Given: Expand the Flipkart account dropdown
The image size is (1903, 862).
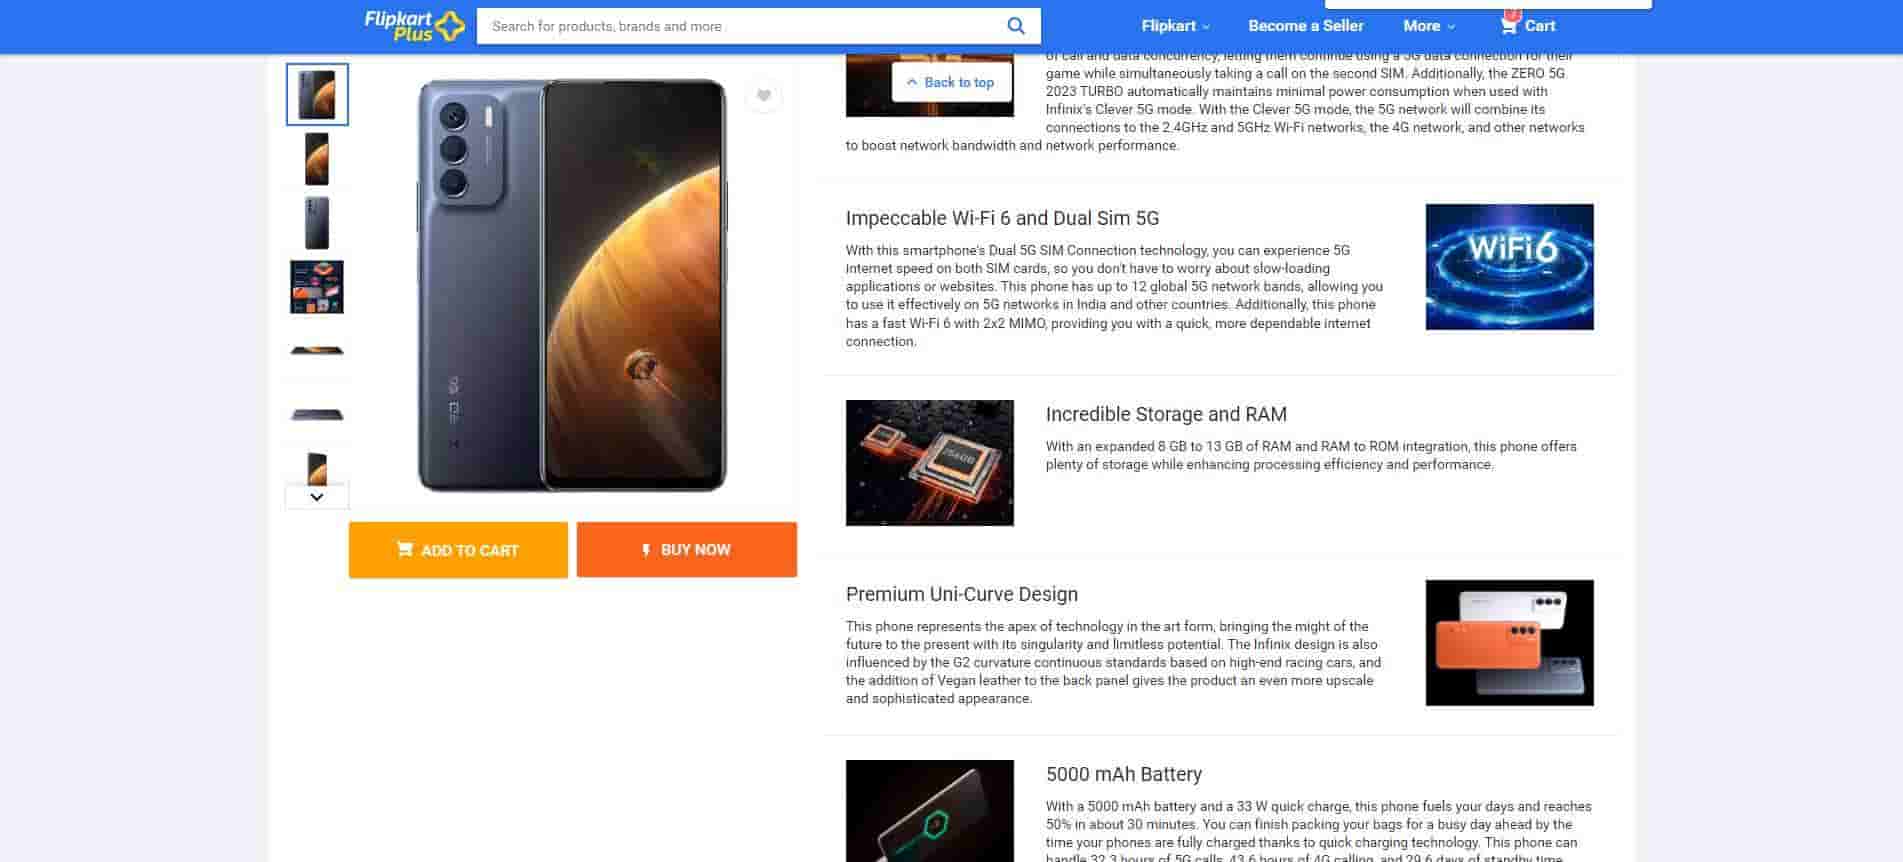Looking at the screenshot, I should pyautogui.click(x=1176, y=26).
